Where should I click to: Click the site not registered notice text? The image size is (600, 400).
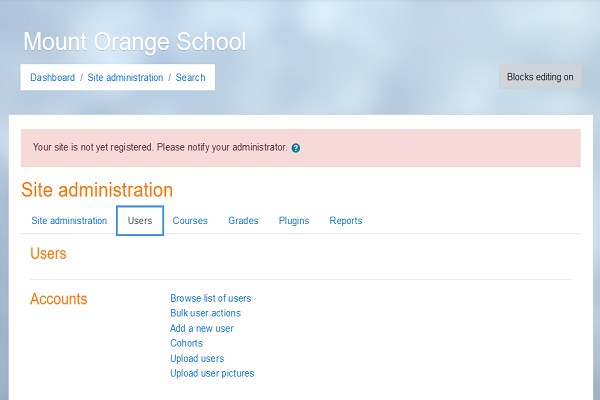(160, 147)
